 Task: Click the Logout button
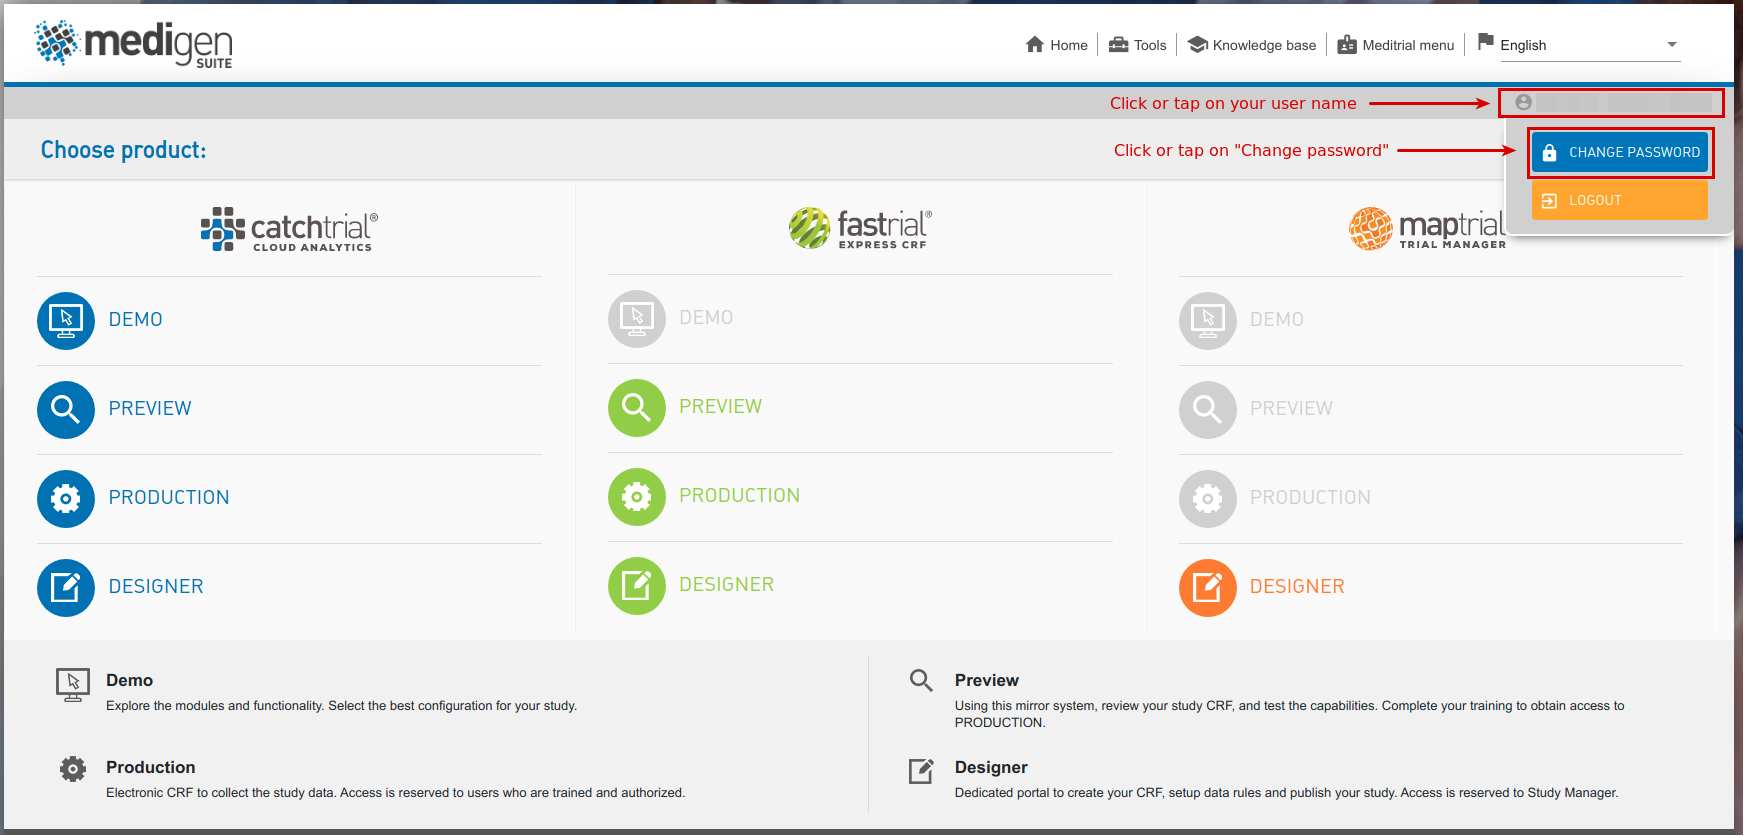click(1620, 200)
